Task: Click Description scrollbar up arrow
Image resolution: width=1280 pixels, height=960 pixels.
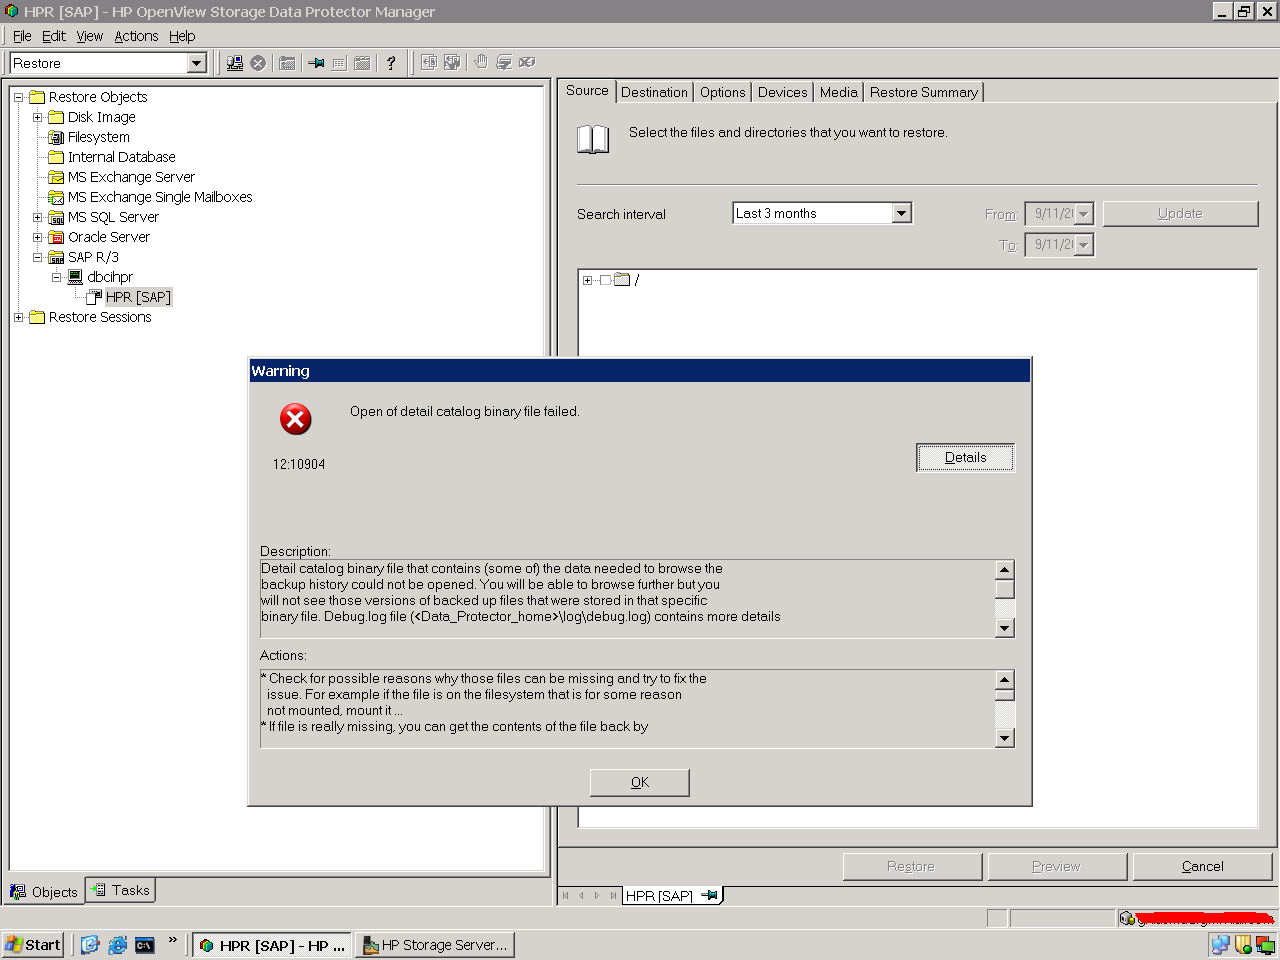Action: point(1005,570)
